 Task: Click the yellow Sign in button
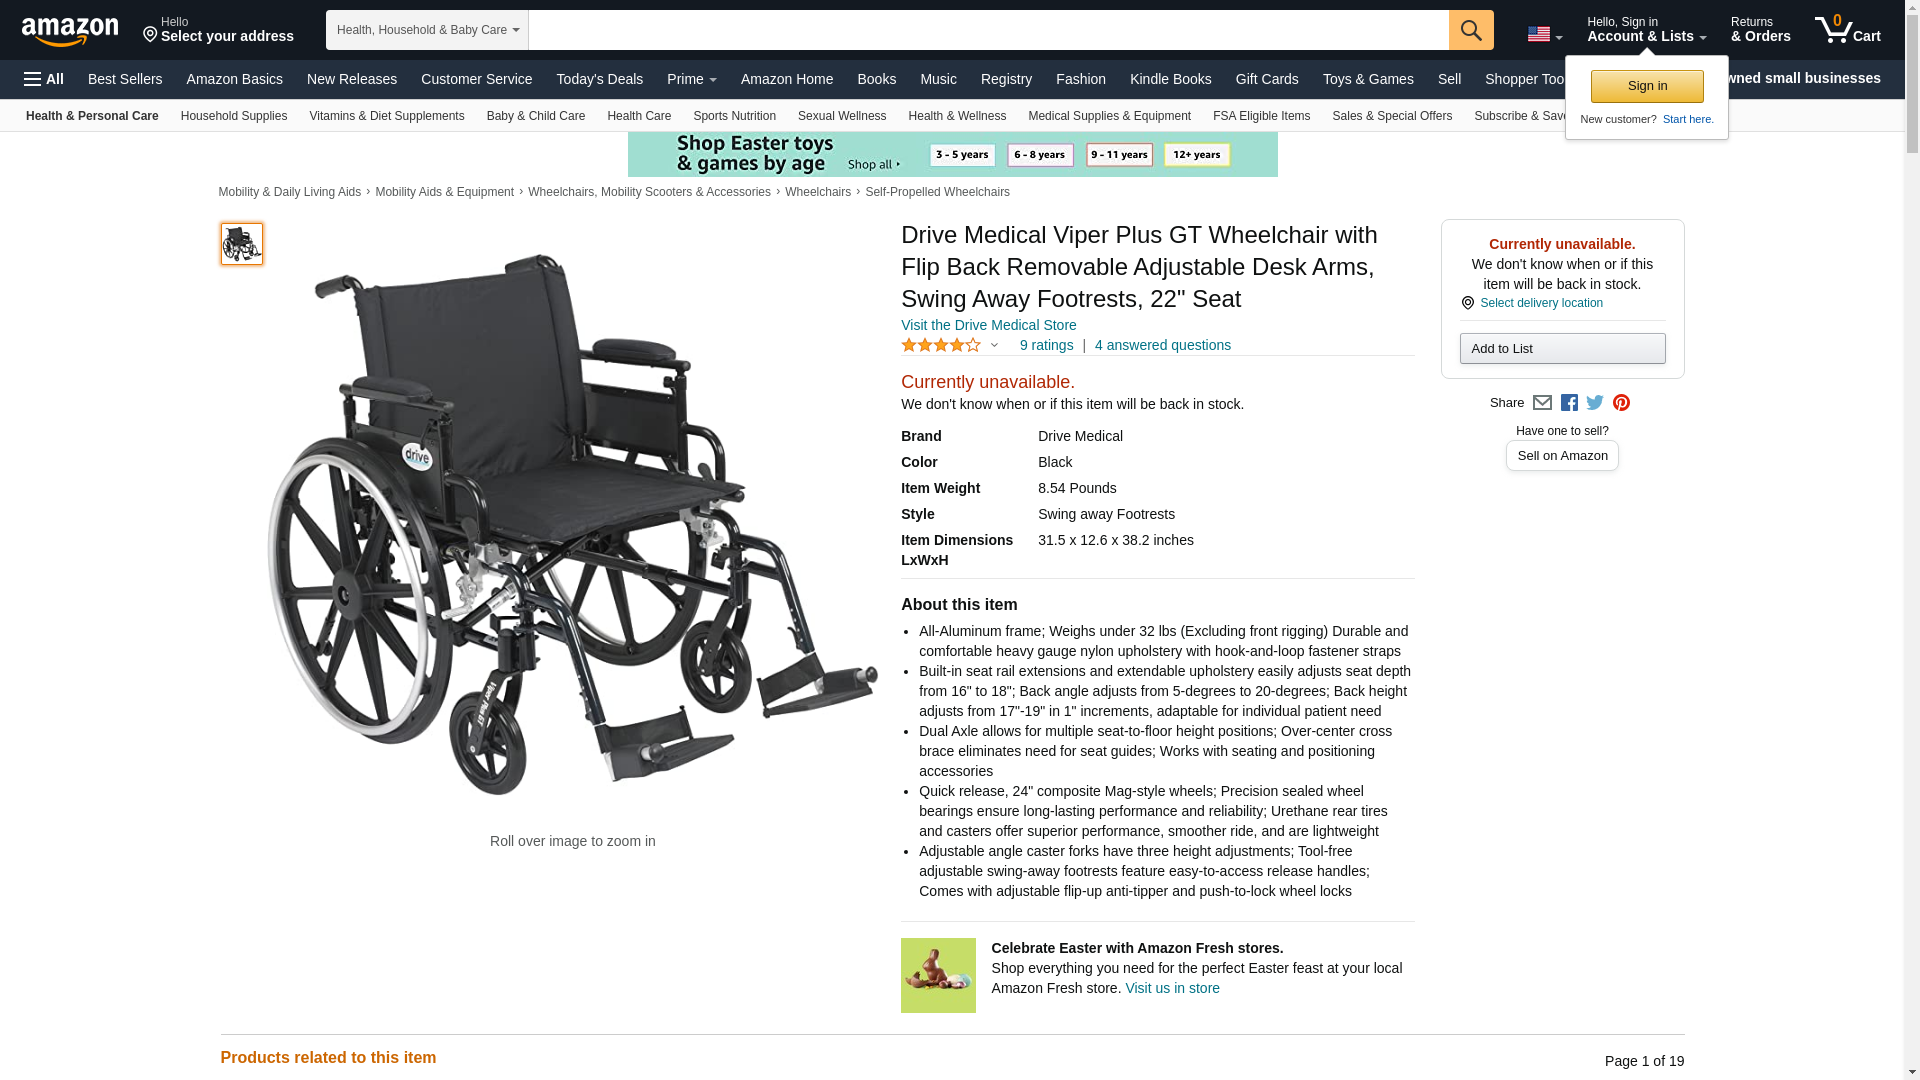pos(1647,86)
